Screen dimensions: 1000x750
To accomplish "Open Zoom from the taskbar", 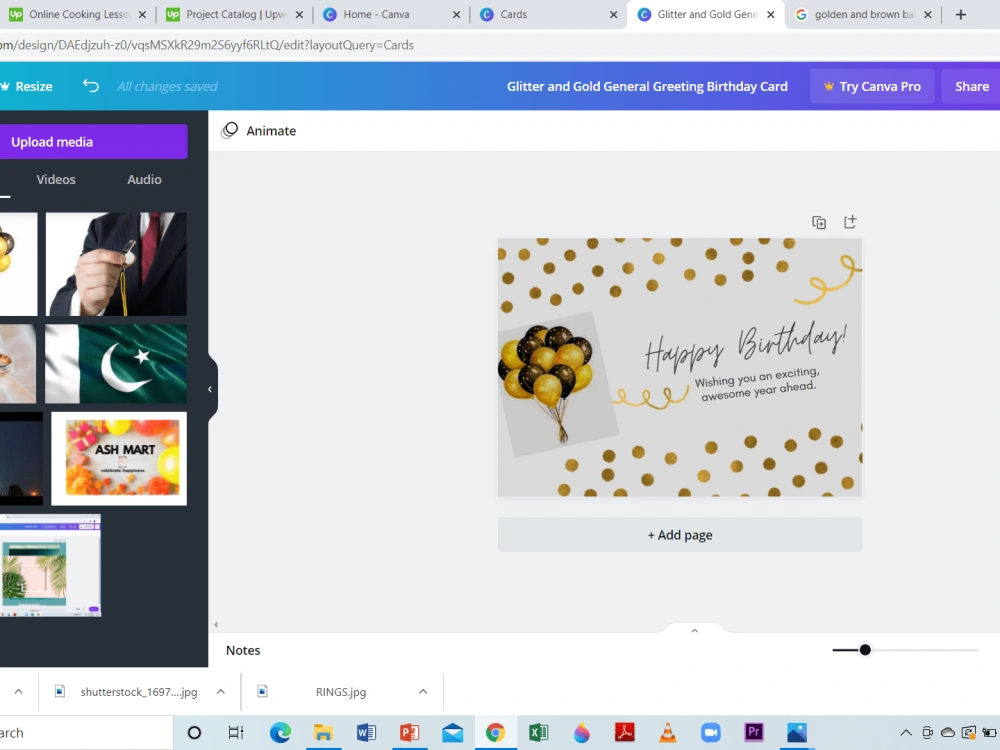I will click(x=710, y=733).
